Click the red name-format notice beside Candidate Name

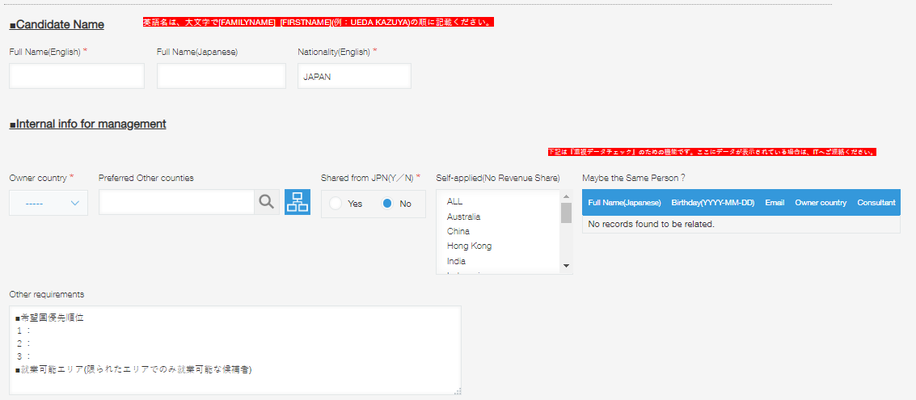tap(320, 22)
